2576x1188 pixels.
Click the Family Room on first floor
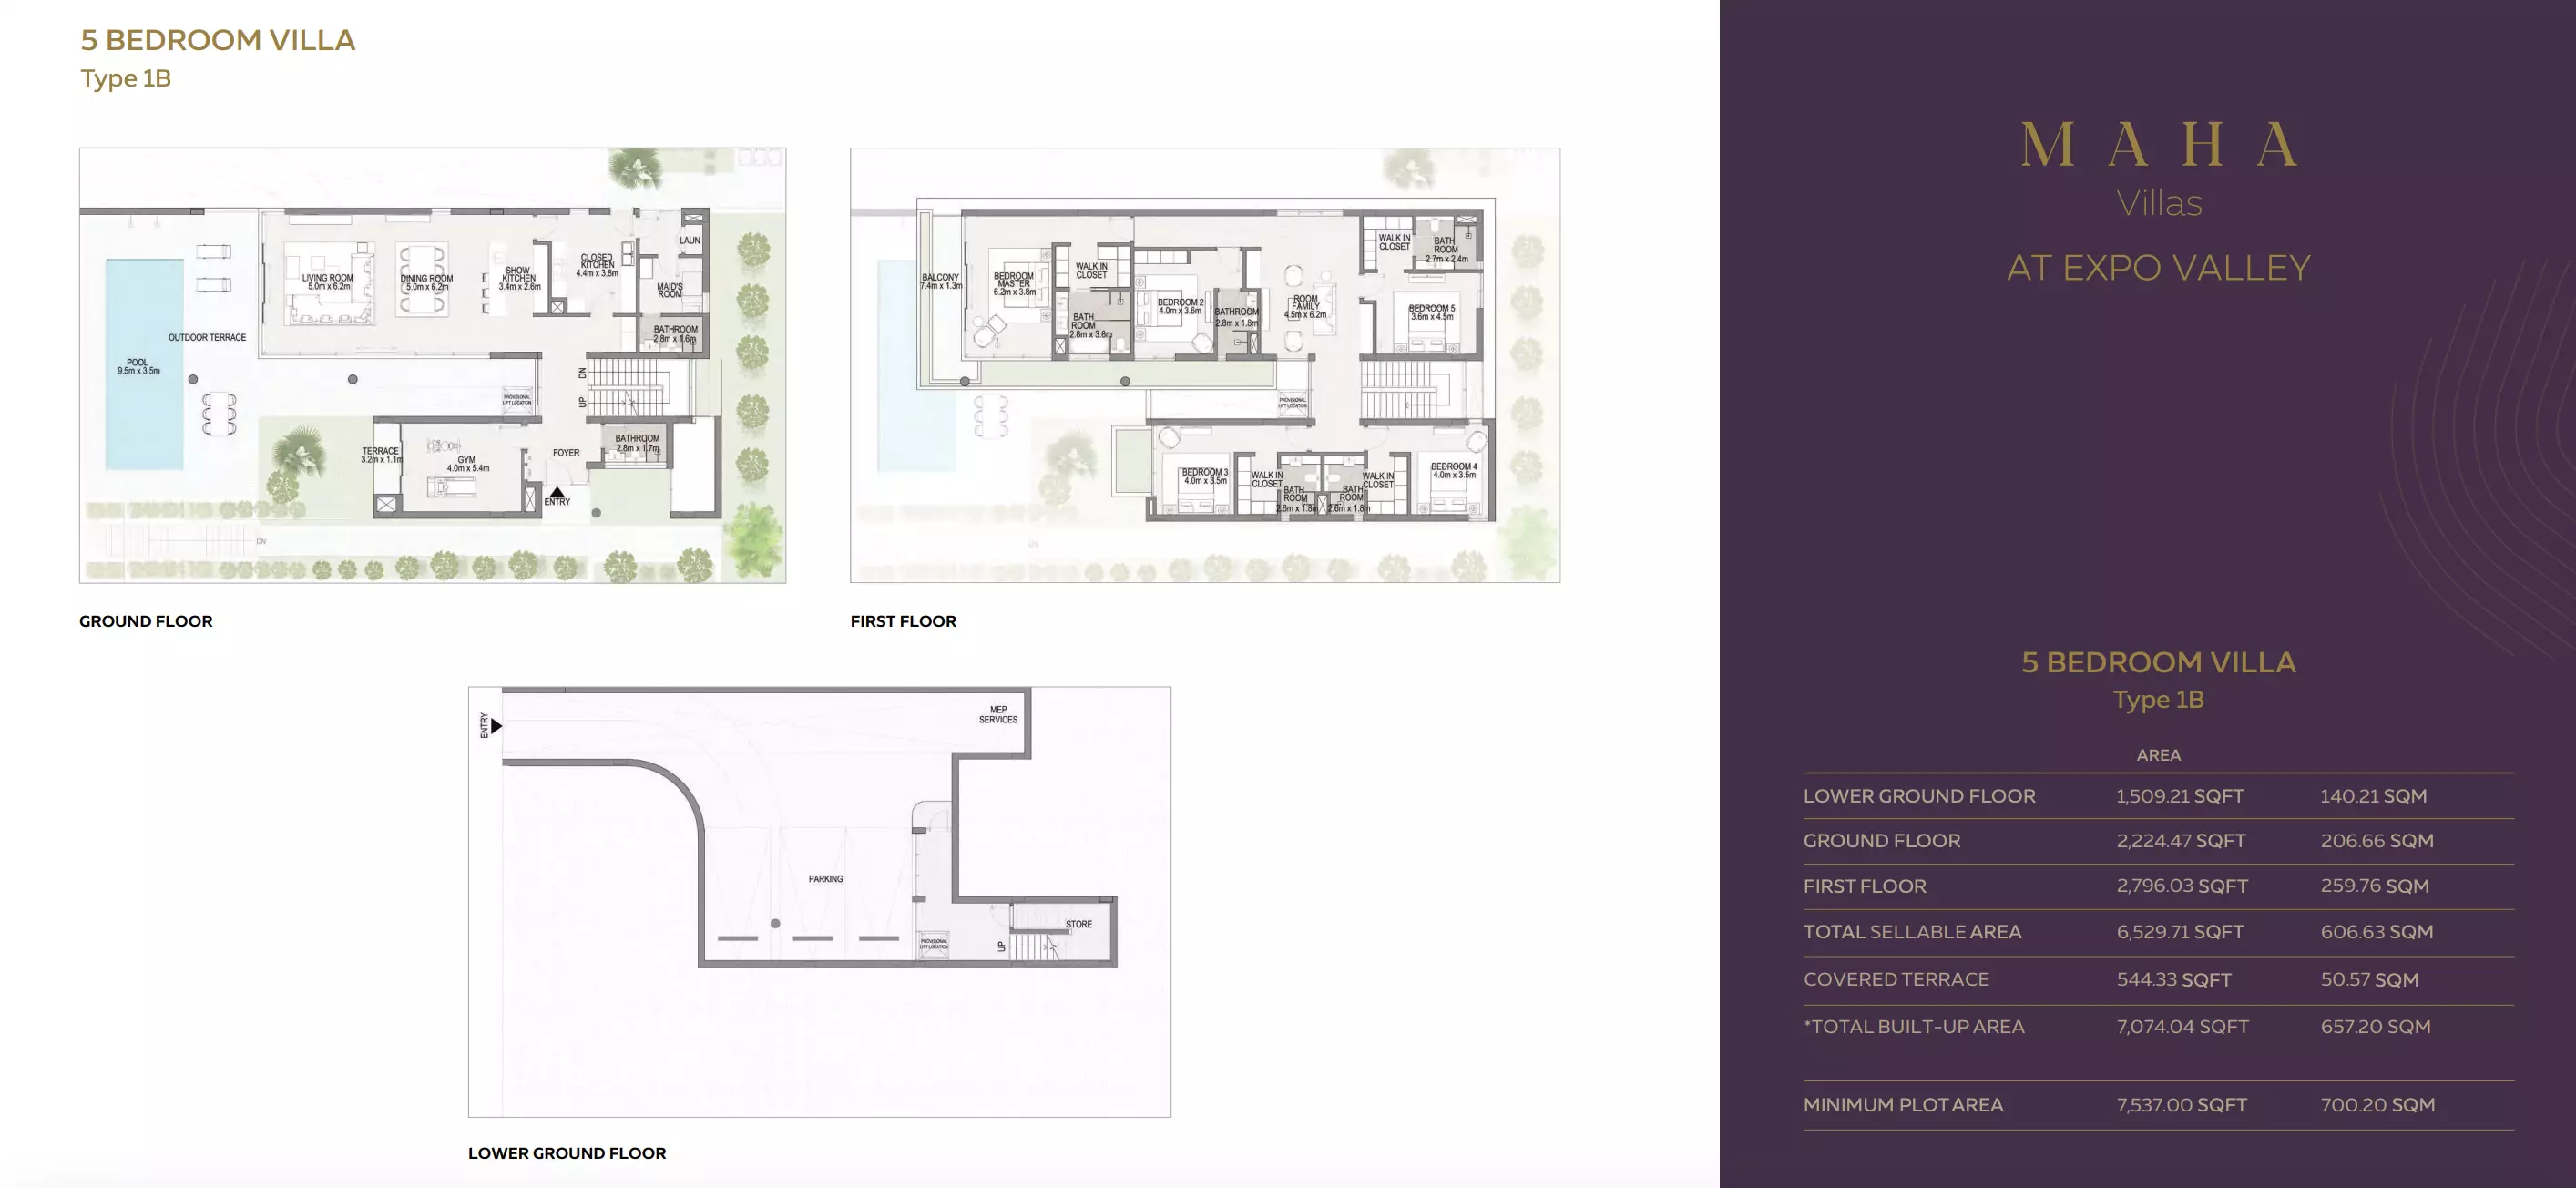click(x=1304, y=306)
